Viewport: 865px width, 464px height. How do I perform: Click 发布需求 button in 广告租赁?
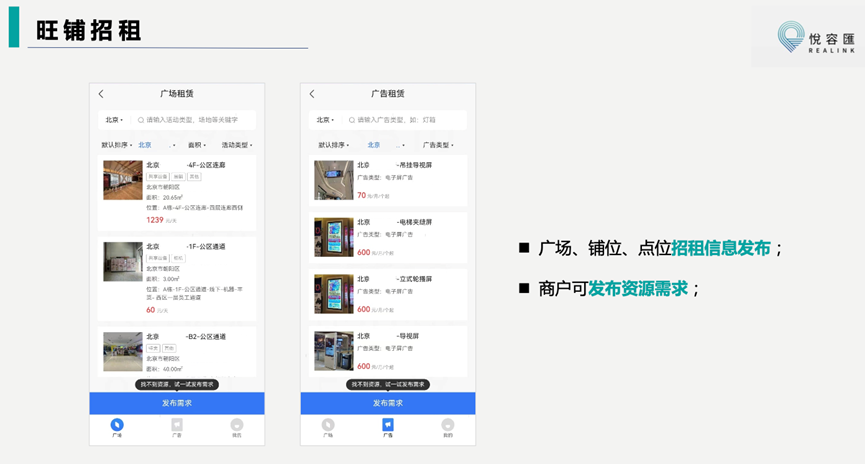[x=388, y=403]
